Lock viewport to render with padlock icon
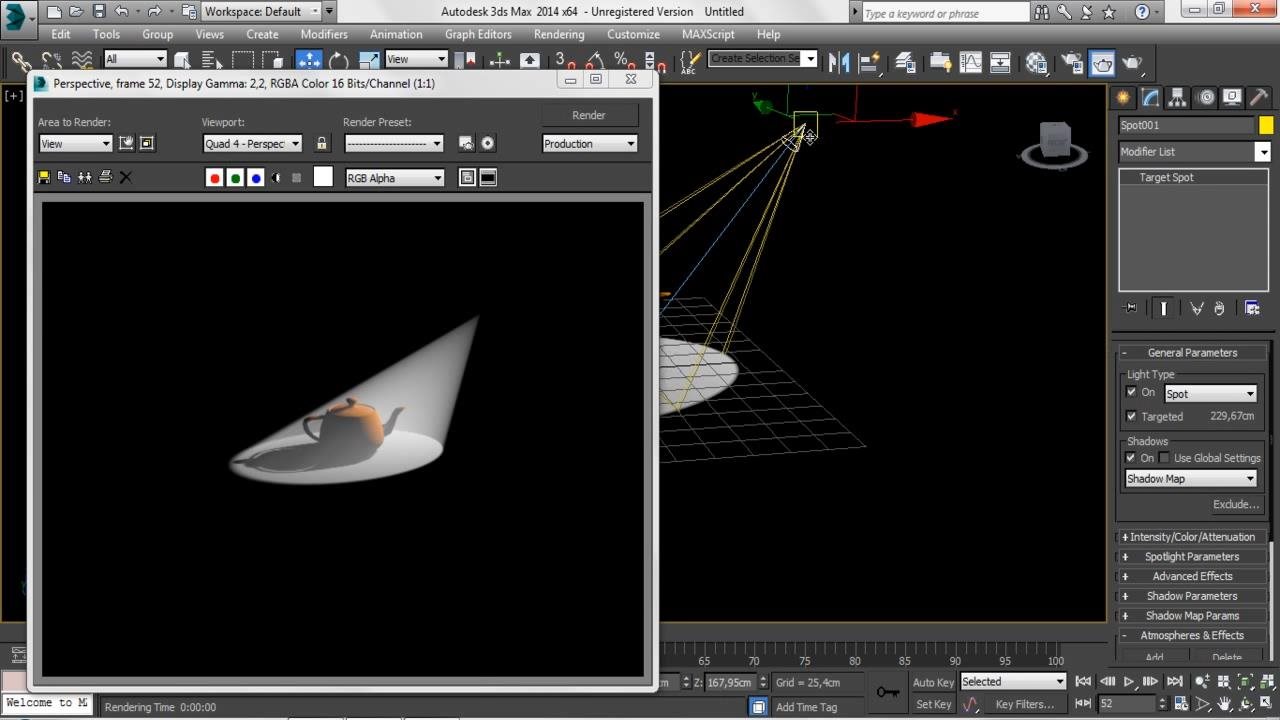This screenshot has height=720, width=1280. pyautogui.click(x=321, y=144)
